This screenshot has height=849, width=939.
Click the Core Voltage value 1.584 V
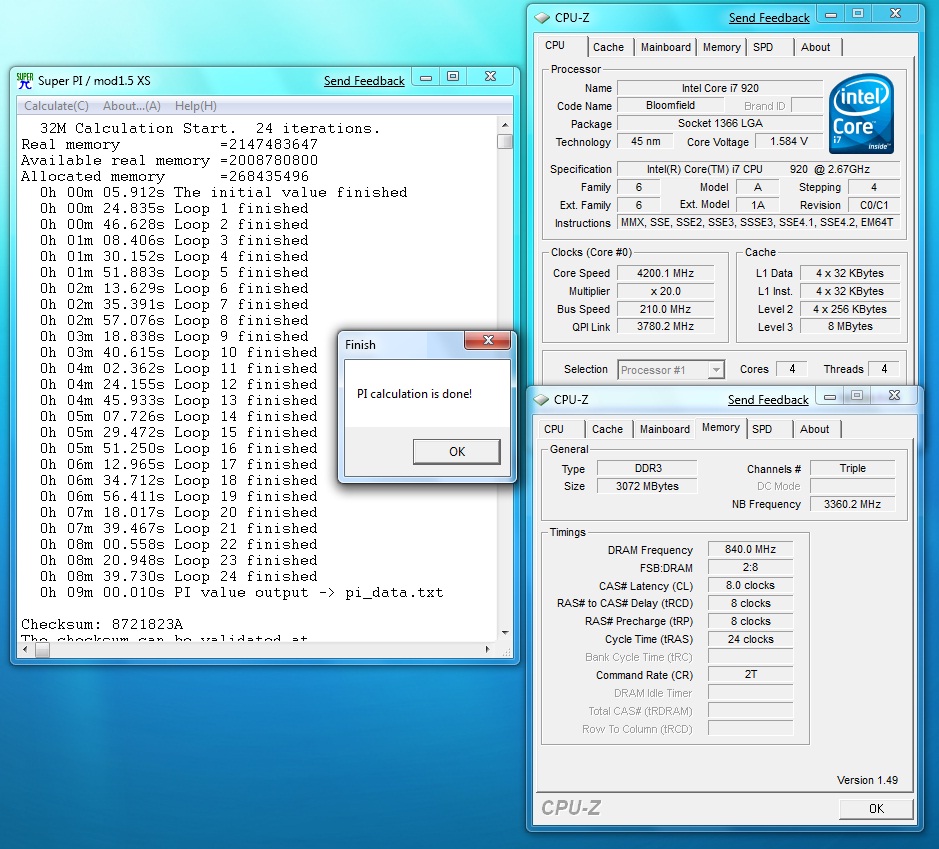coord(789,141)
